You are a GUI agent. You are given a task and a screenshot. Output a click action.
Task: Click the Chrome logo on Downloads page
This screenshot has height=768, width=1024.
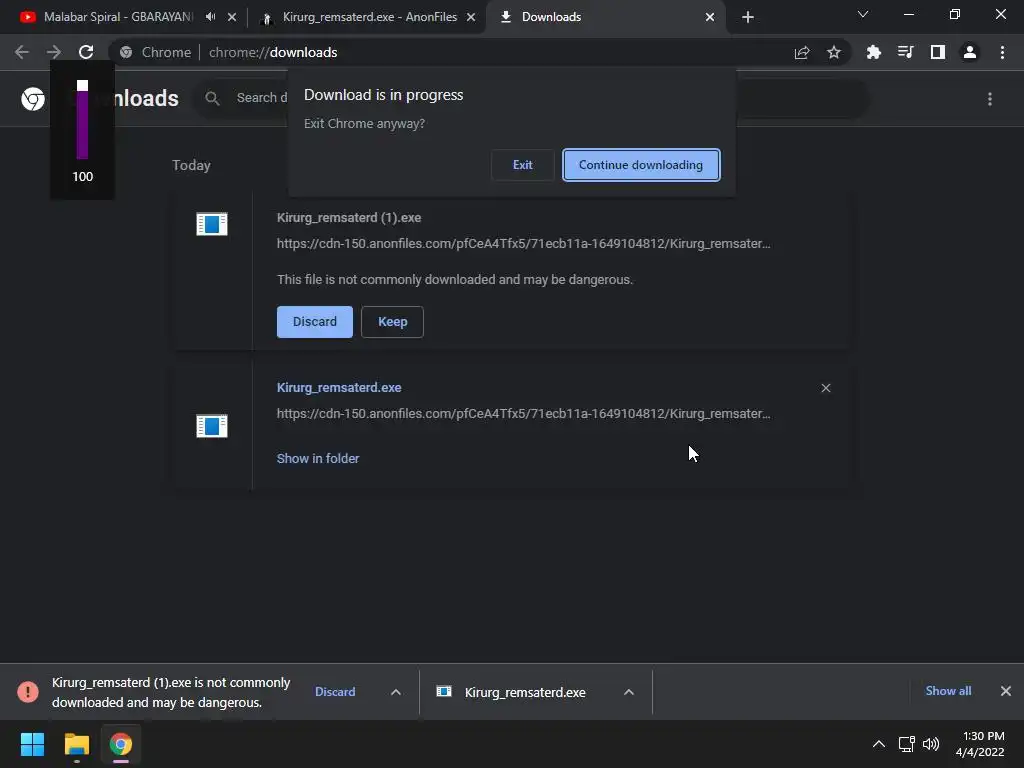pyautogui.click(x=33, y=99)
